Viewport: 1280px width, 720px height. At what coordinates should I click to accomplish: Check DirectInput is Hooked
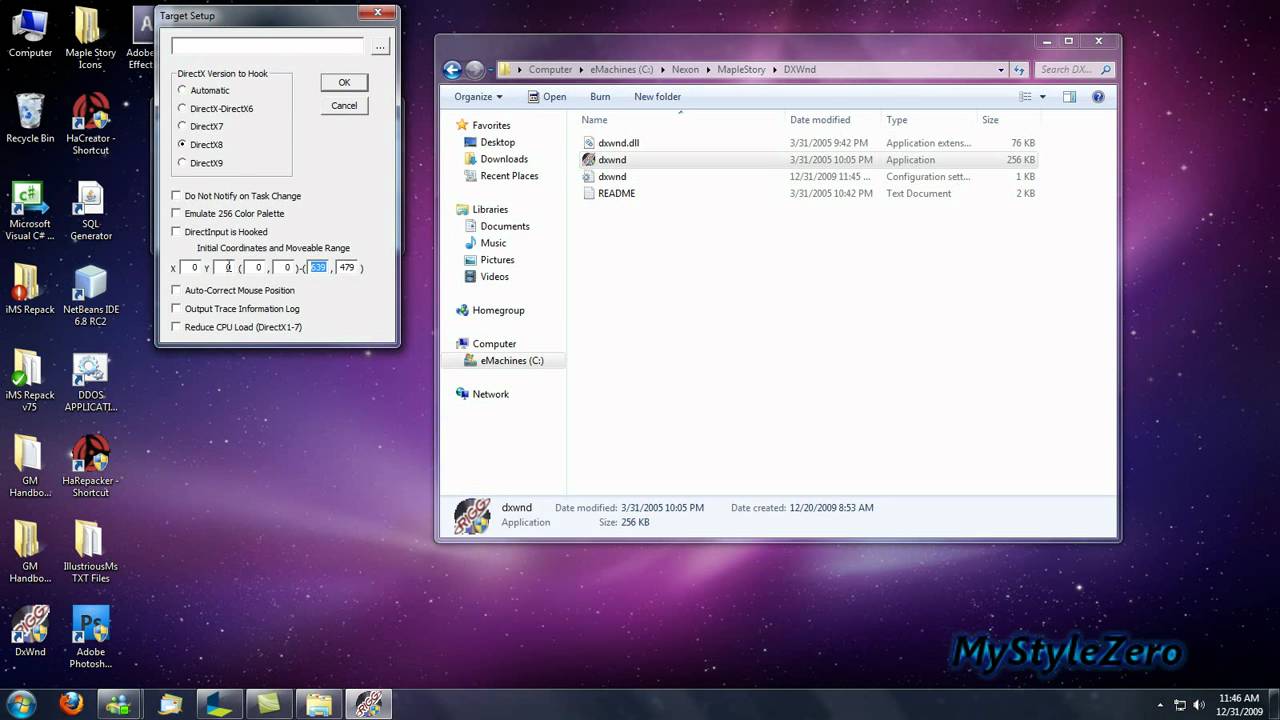click(x=177, y=232)
